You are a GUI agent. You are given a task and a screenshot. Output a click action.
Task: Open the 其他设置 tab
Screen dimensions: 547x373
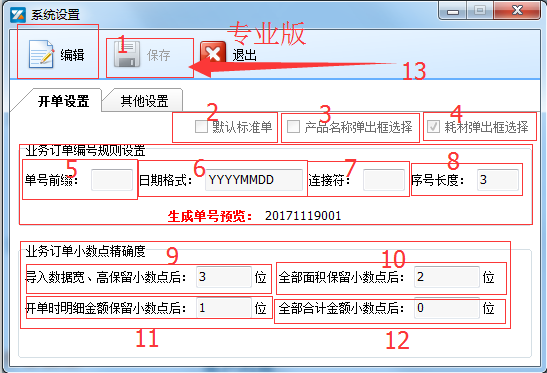[x=144, y=101]
